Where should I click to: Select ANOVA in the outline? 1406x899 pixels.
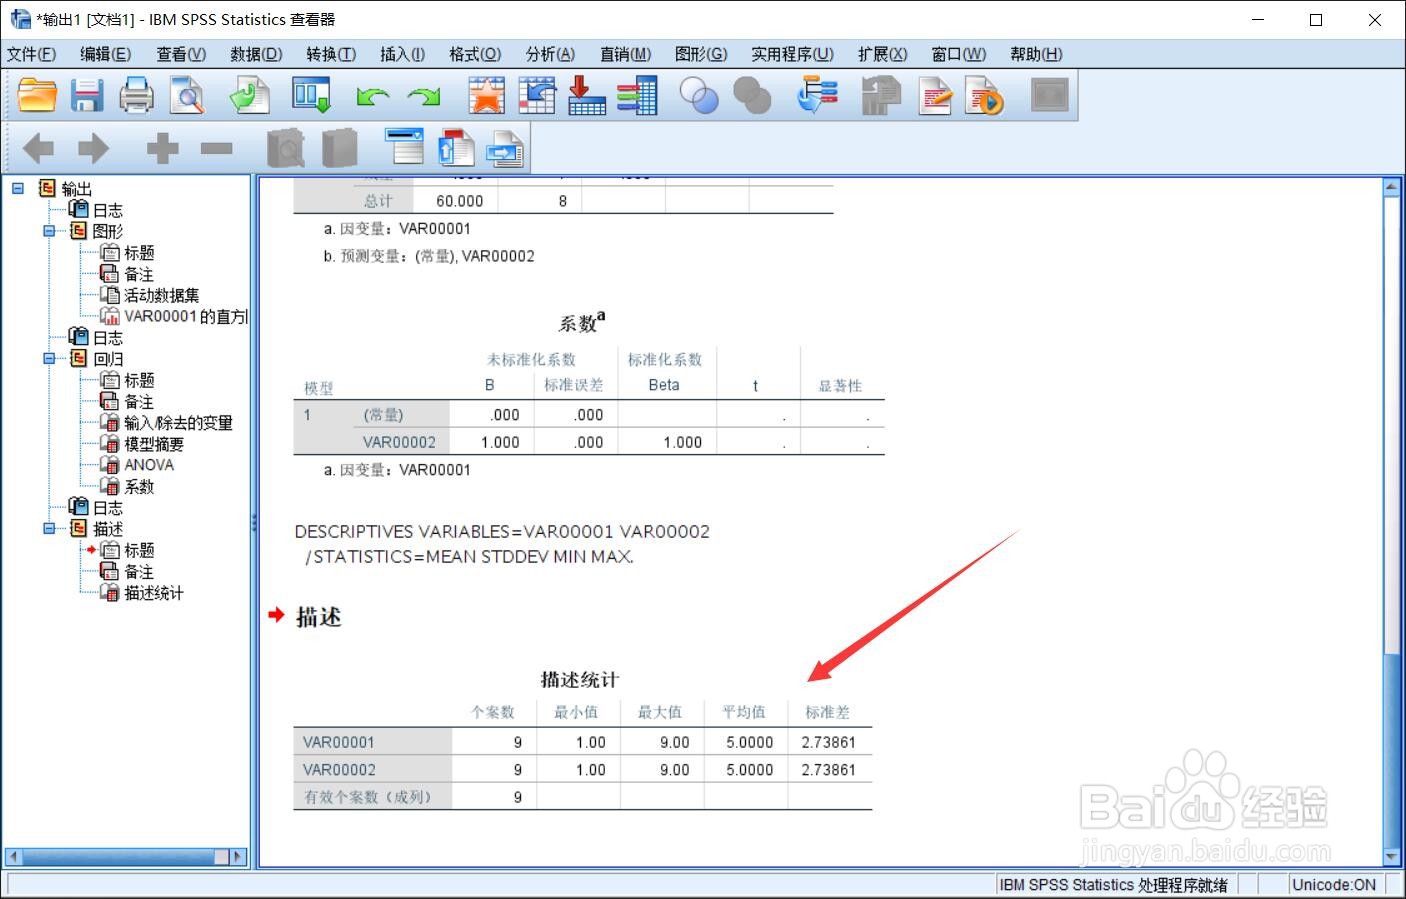[x=149, y=465]
